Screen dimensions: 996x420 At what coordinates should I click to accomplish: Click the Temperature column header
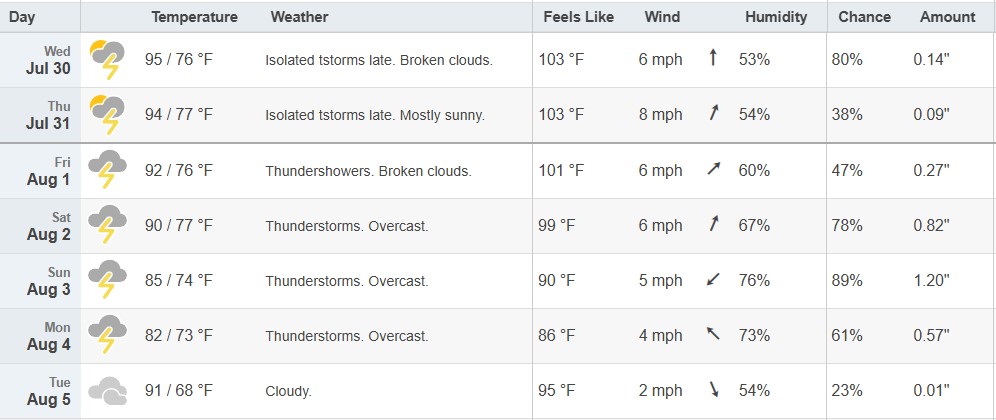[x=194, y=17]
